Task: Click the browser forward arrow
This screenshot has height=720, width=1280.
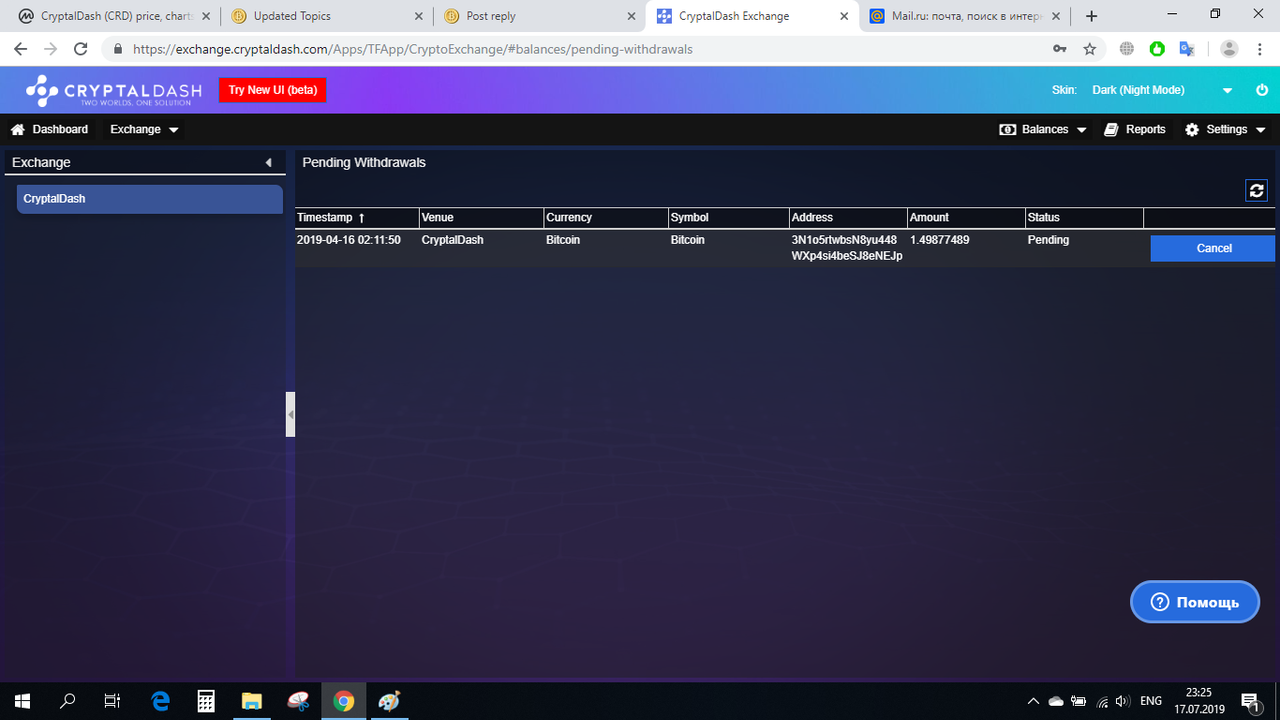Action: pos(51,49)
